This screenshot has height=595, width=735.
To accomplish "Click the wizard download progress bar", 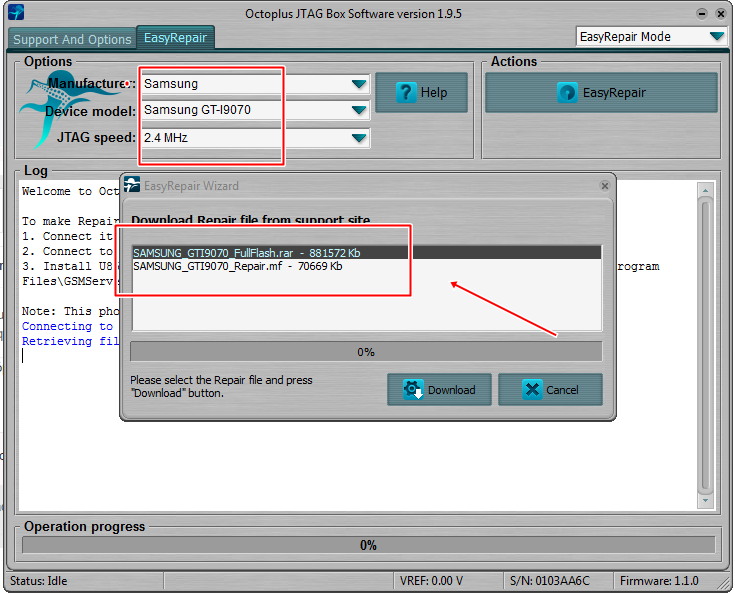I will (x=366, y=352).
